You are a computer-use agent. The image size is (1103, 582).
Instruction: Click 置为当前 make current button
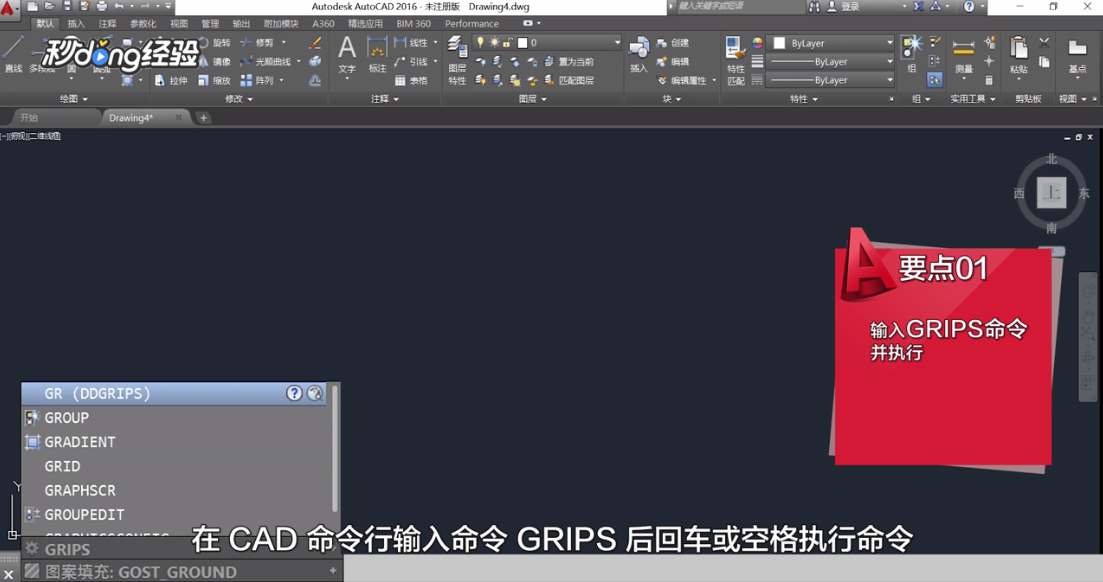click(569, 62)
